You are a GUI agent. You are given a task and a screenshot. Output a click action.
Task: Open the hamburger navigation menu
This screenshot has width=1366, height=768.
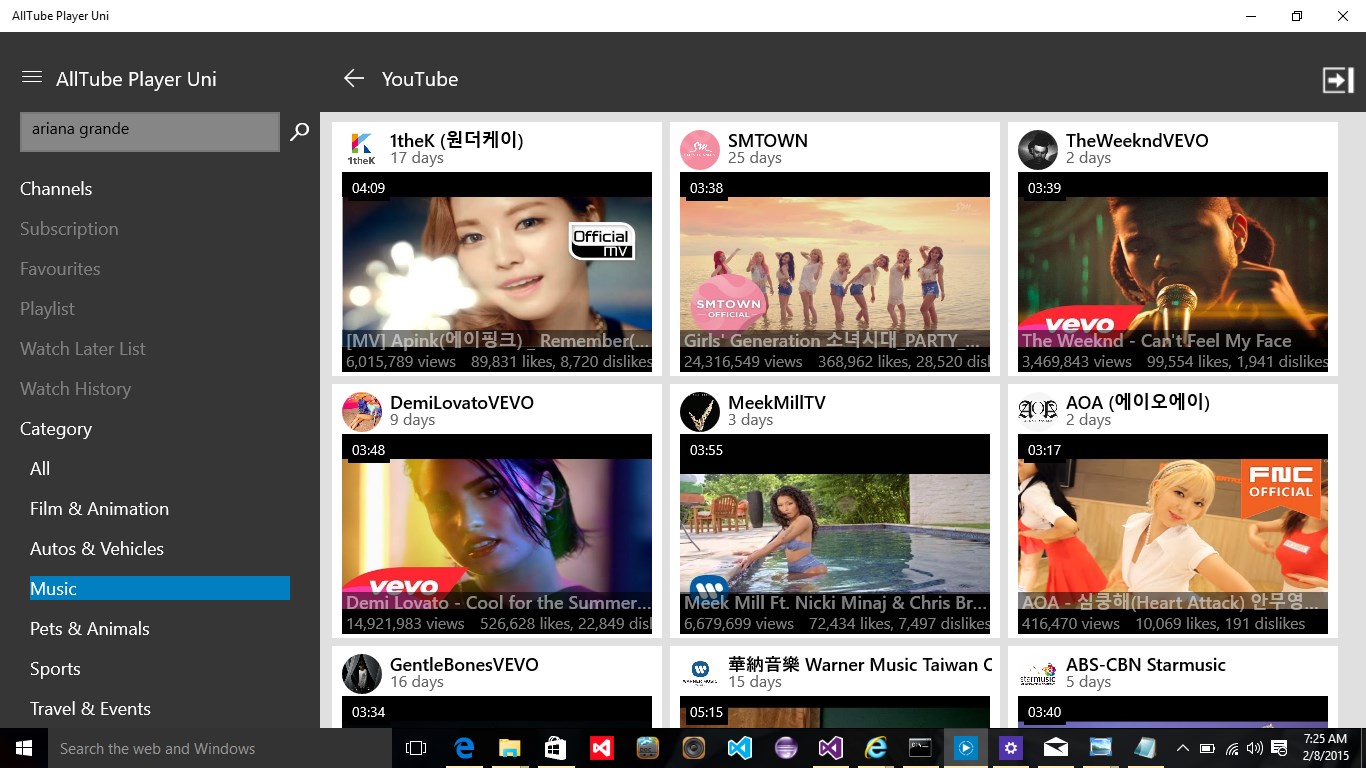pos(32,78)
